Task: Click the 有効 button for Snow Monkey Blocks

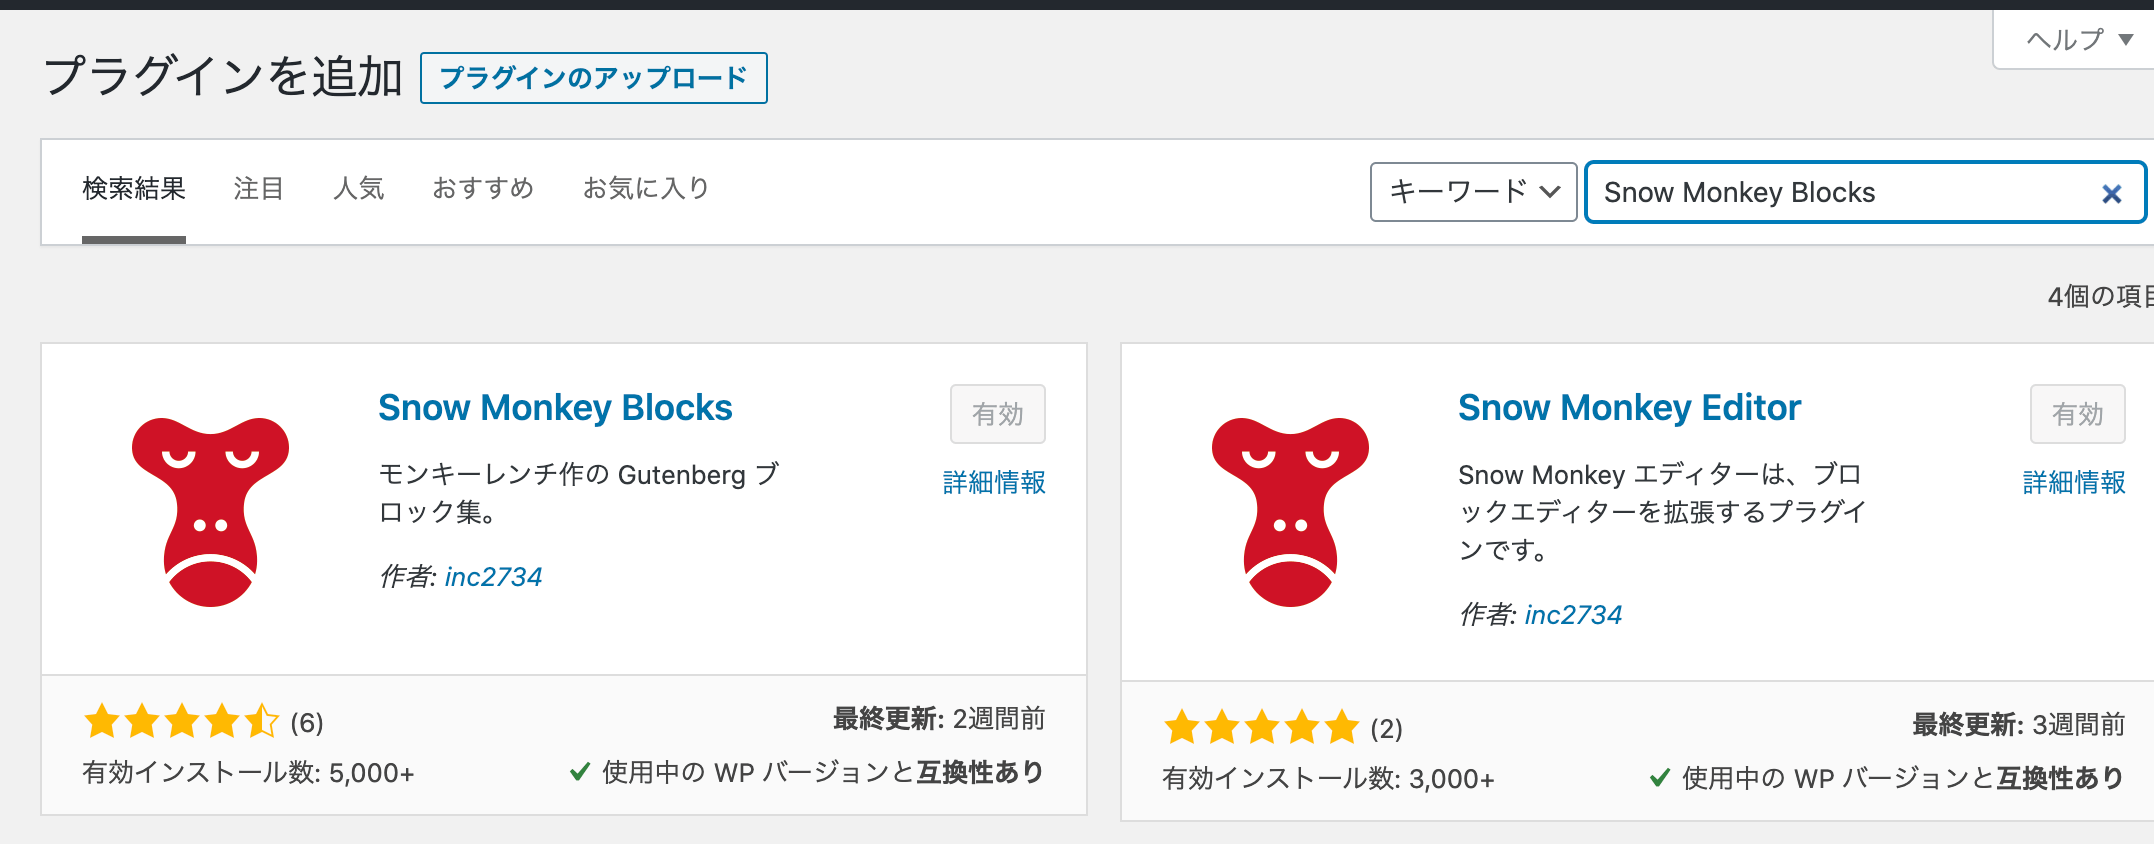Action: point(998,414)
